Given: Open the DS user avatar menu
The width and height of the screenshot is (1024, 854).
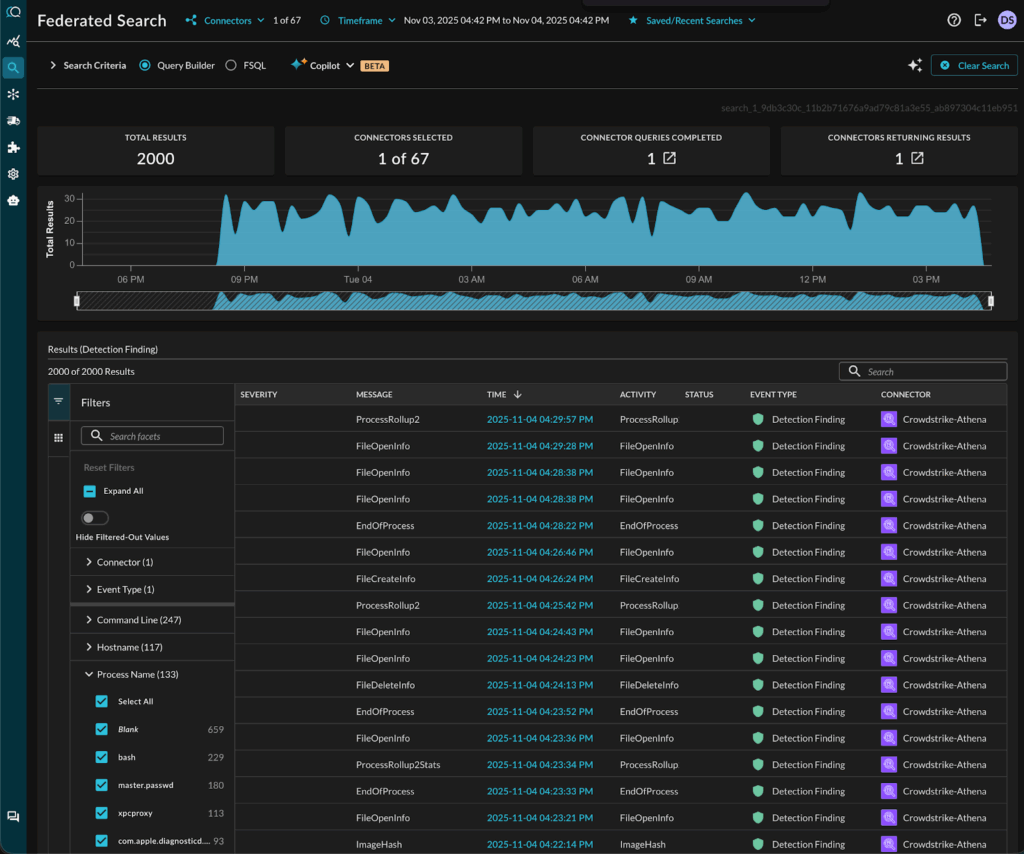Looking at the screenshot, I should [x=1006, y=20].
